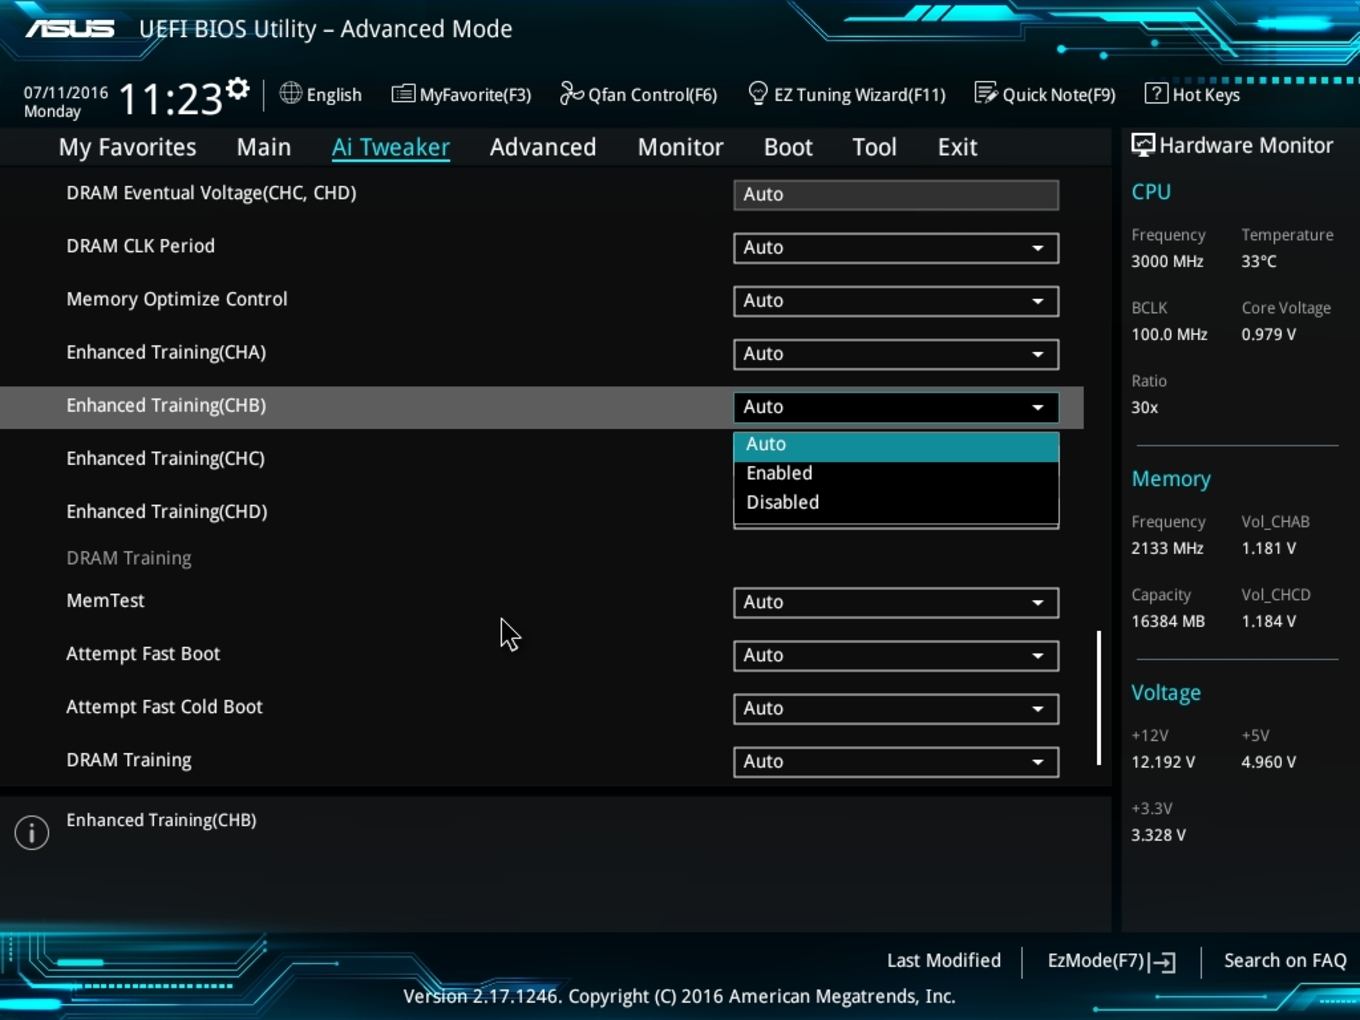Click memory capacity 16384 MB

tap(1168, 621)
